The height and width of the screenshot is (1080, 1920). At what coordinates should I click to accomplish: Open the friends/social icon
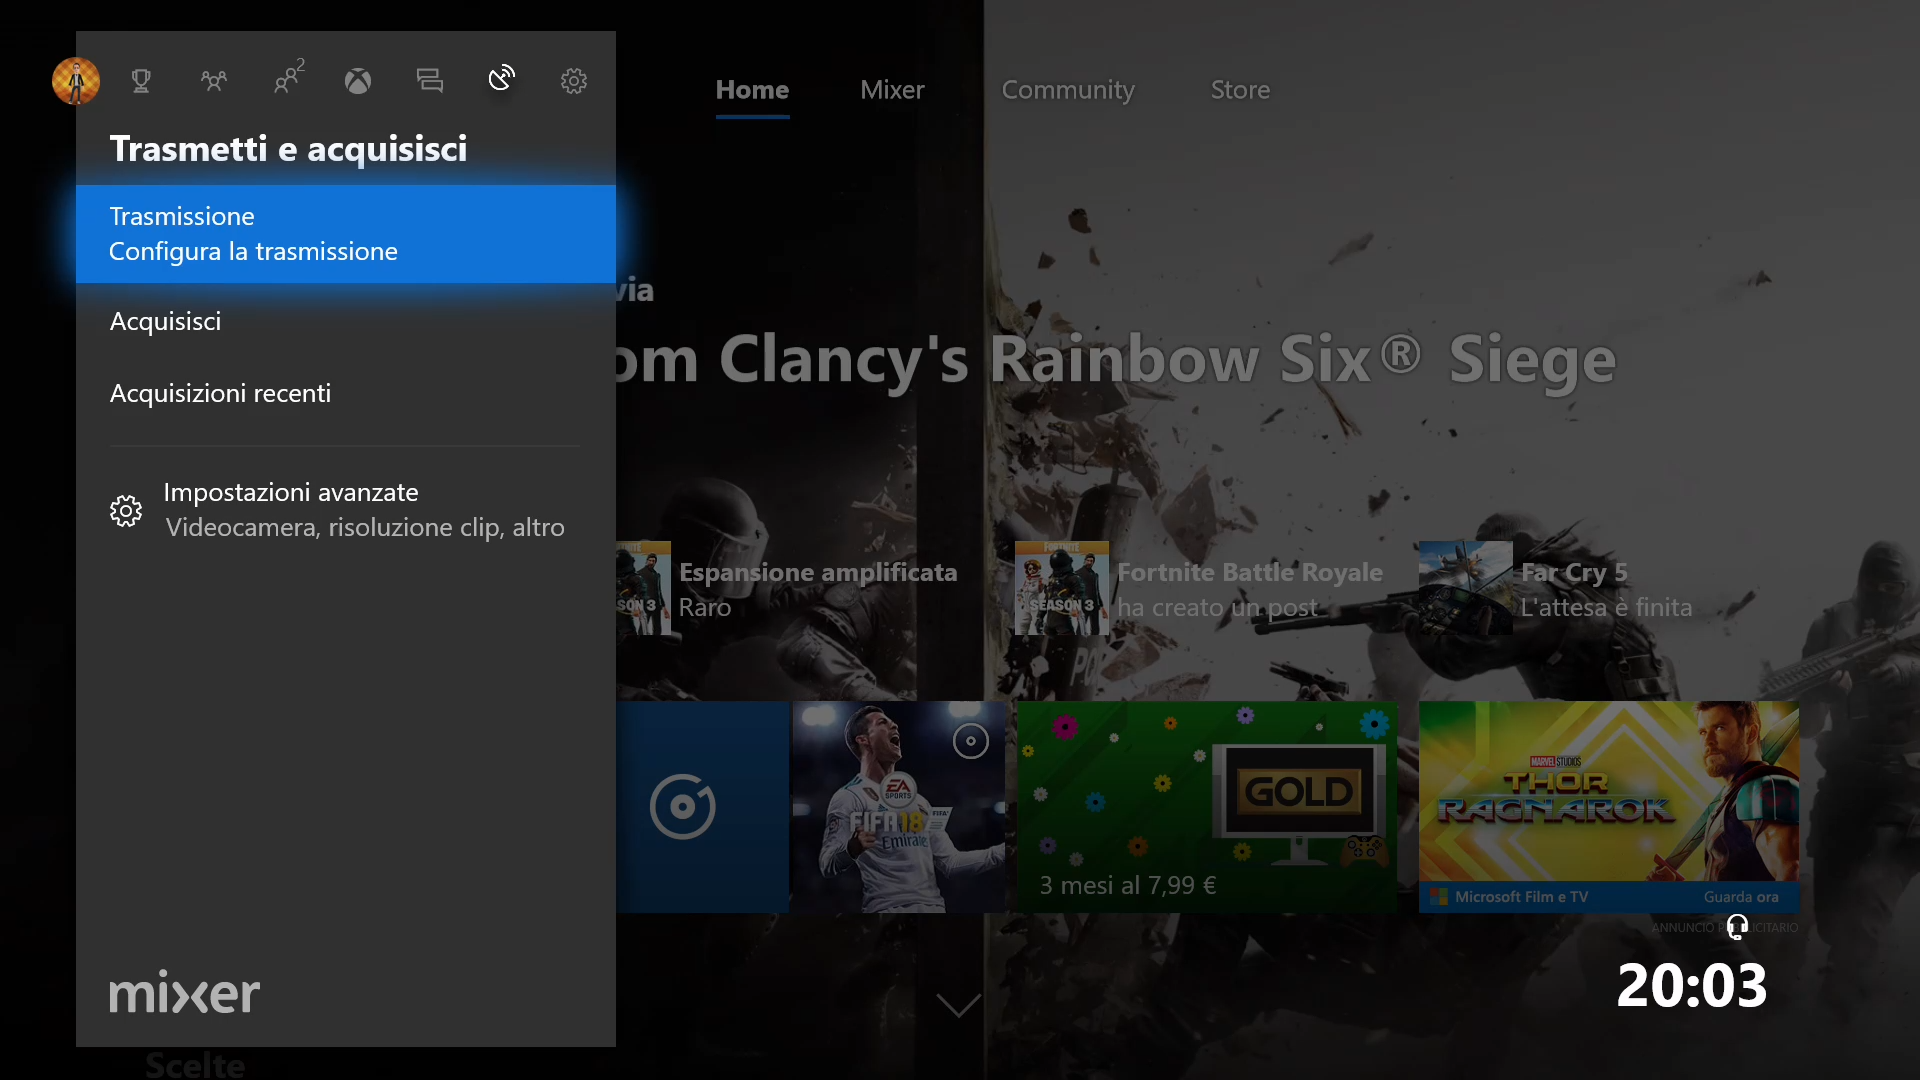click(215, 80)
